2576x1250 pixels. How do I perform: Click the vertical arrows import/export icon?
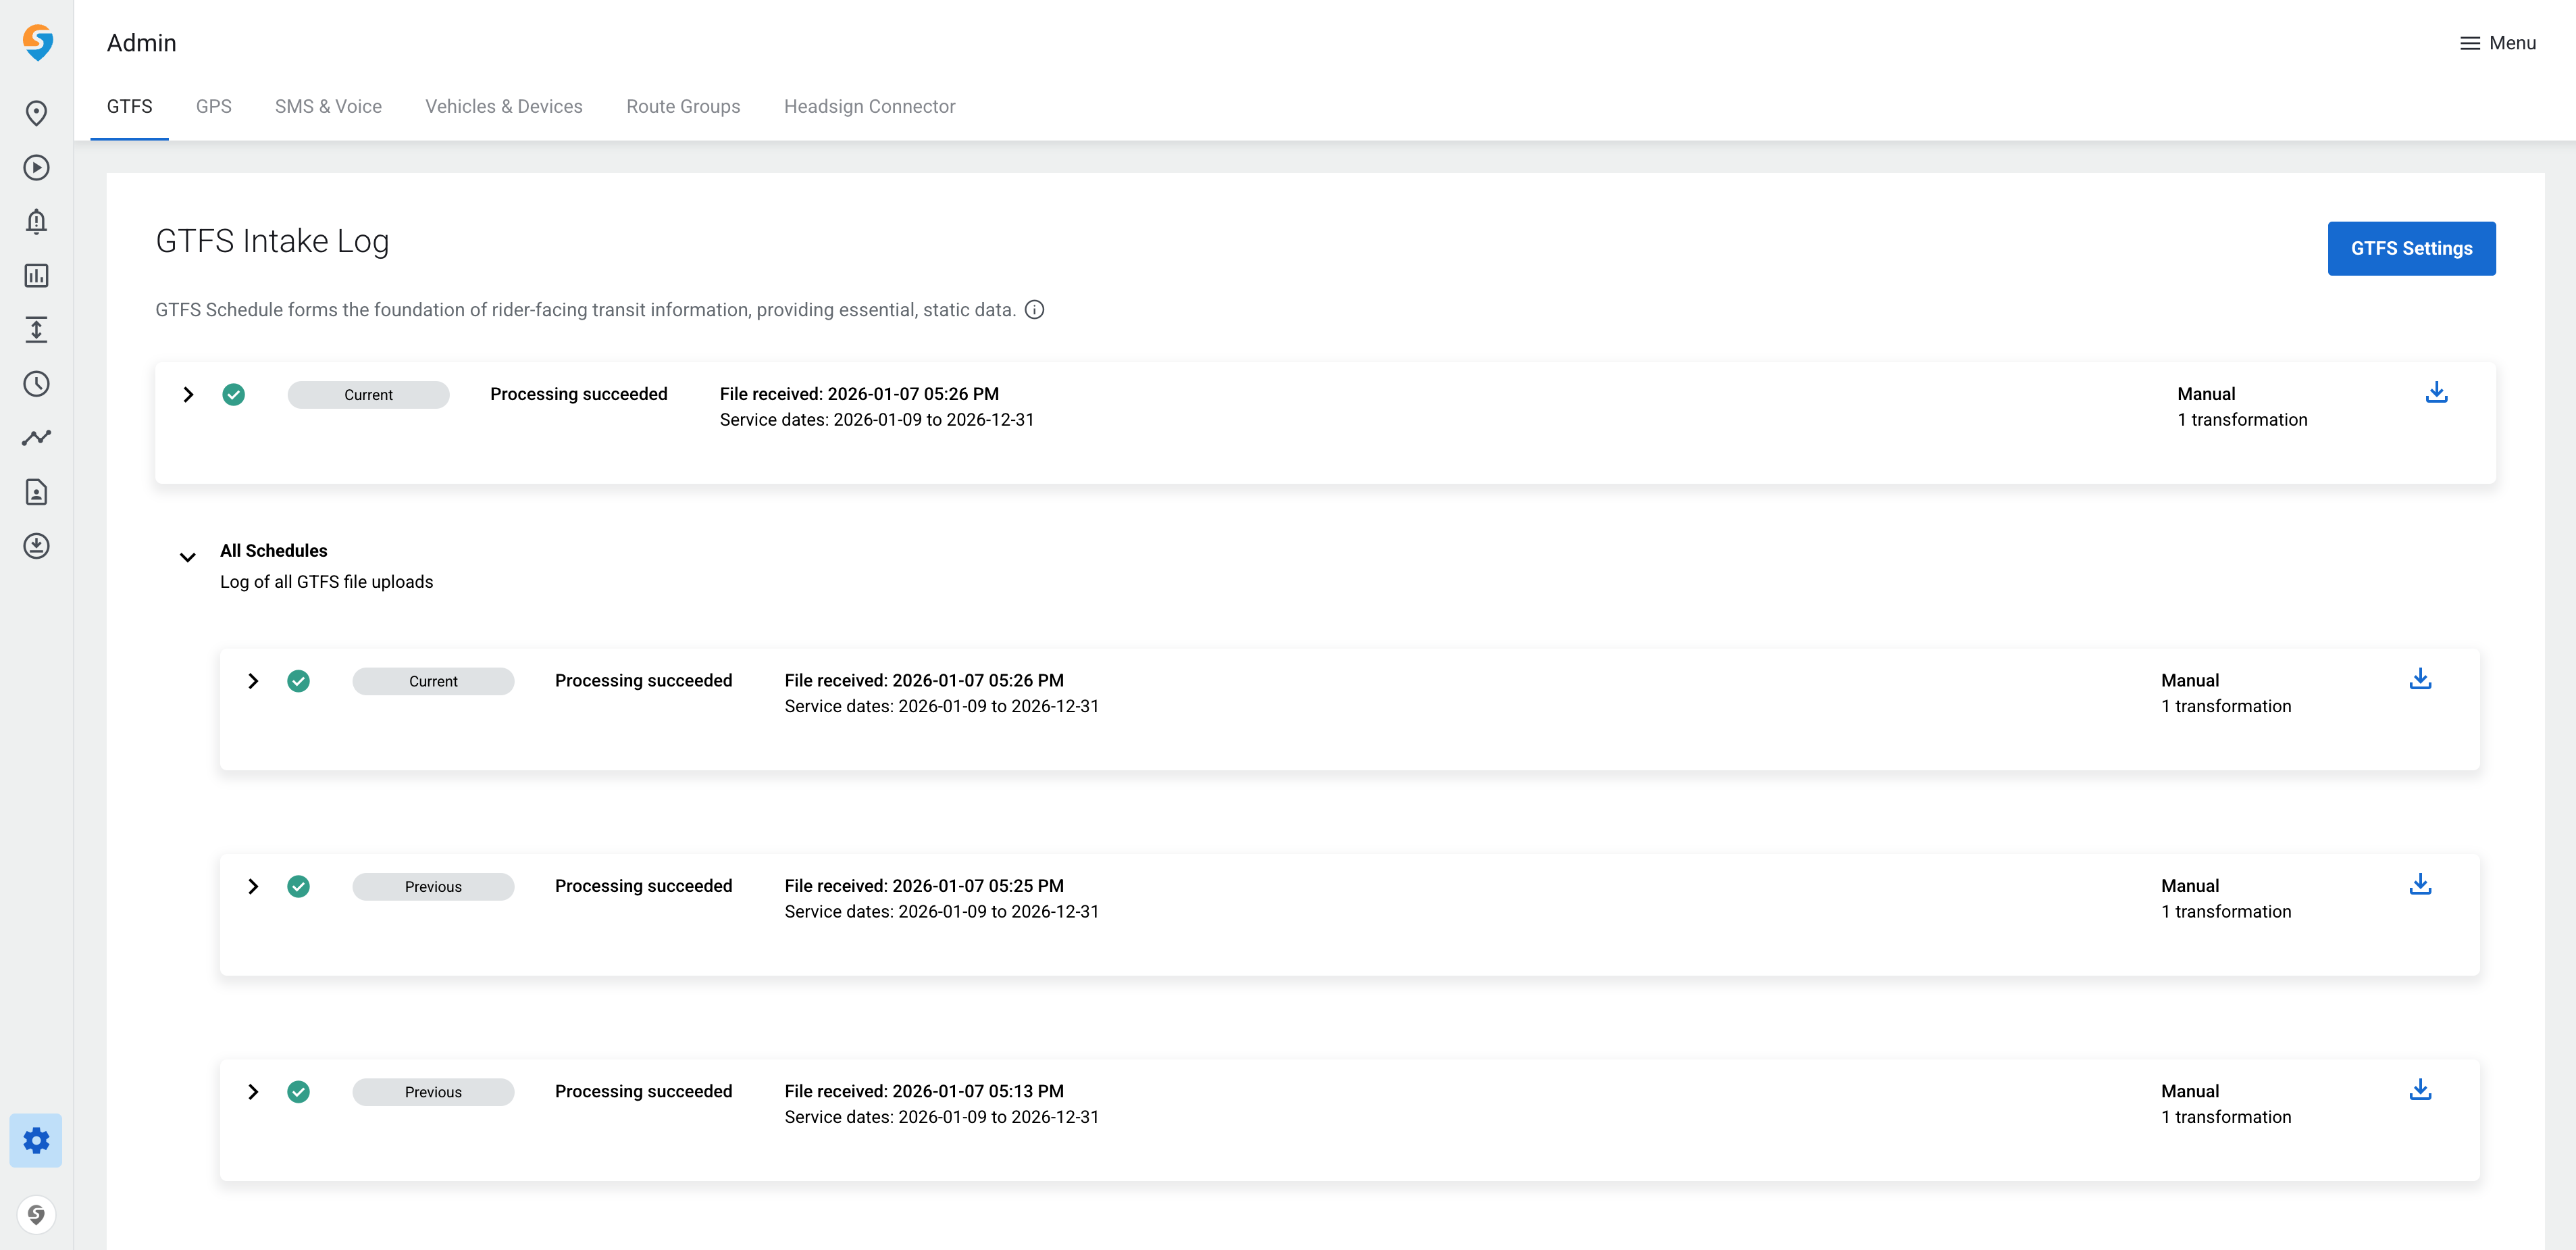point(37,330)
